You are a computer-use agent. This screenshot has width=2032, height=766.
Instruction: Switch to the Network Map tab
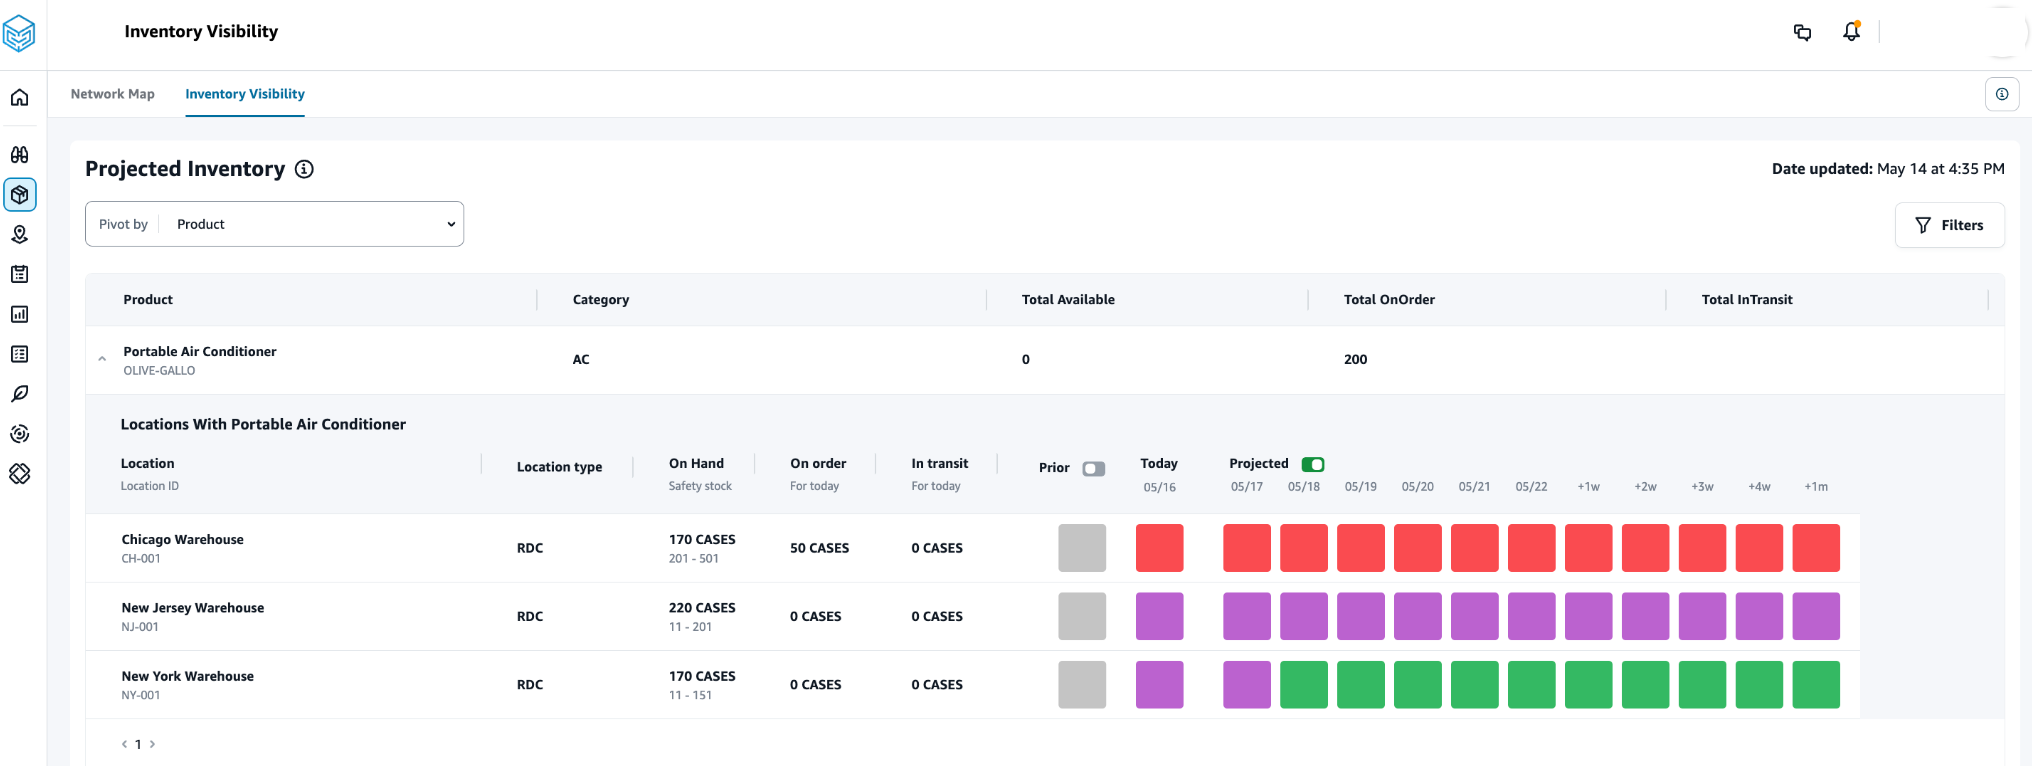(112, 94)
